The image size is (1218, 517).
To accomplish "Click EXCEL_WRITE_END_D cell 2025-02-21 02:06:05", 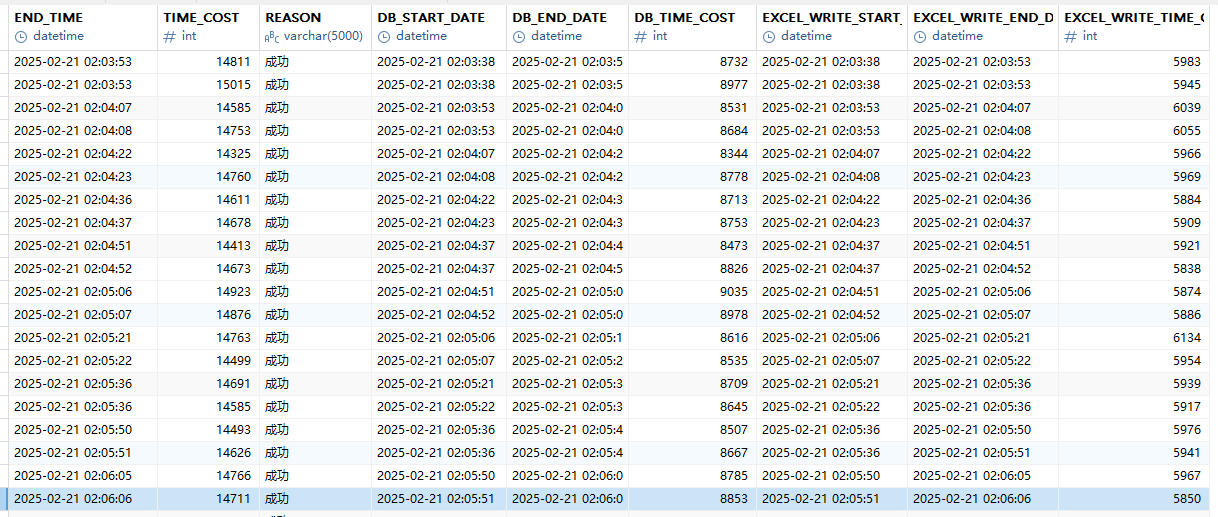I will tap(983, 476).
